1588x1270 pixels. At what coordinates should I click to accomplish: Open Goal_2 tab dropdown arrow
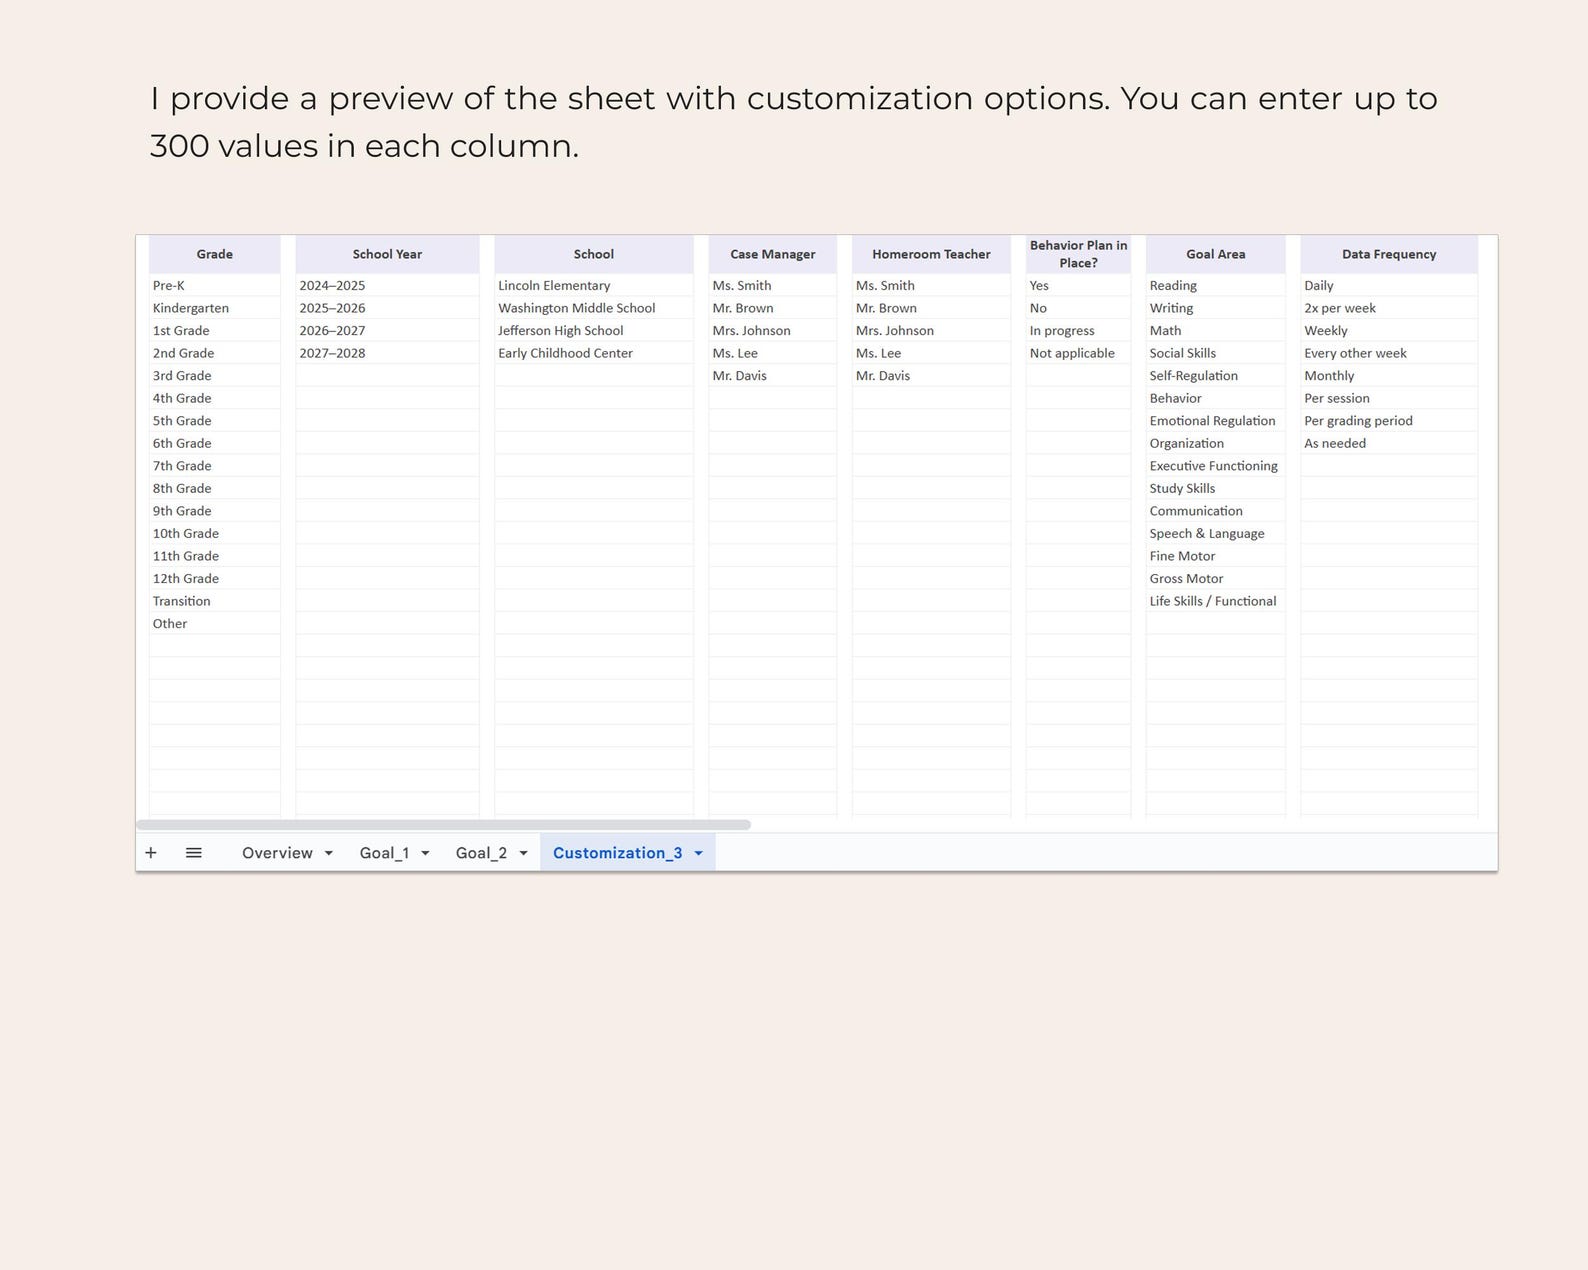tap(523, 853)
